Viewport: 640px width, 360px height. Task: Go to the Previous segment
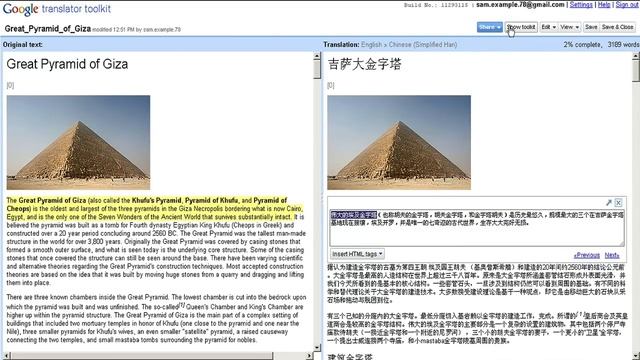pyautogui.click(x=587, y=256)
